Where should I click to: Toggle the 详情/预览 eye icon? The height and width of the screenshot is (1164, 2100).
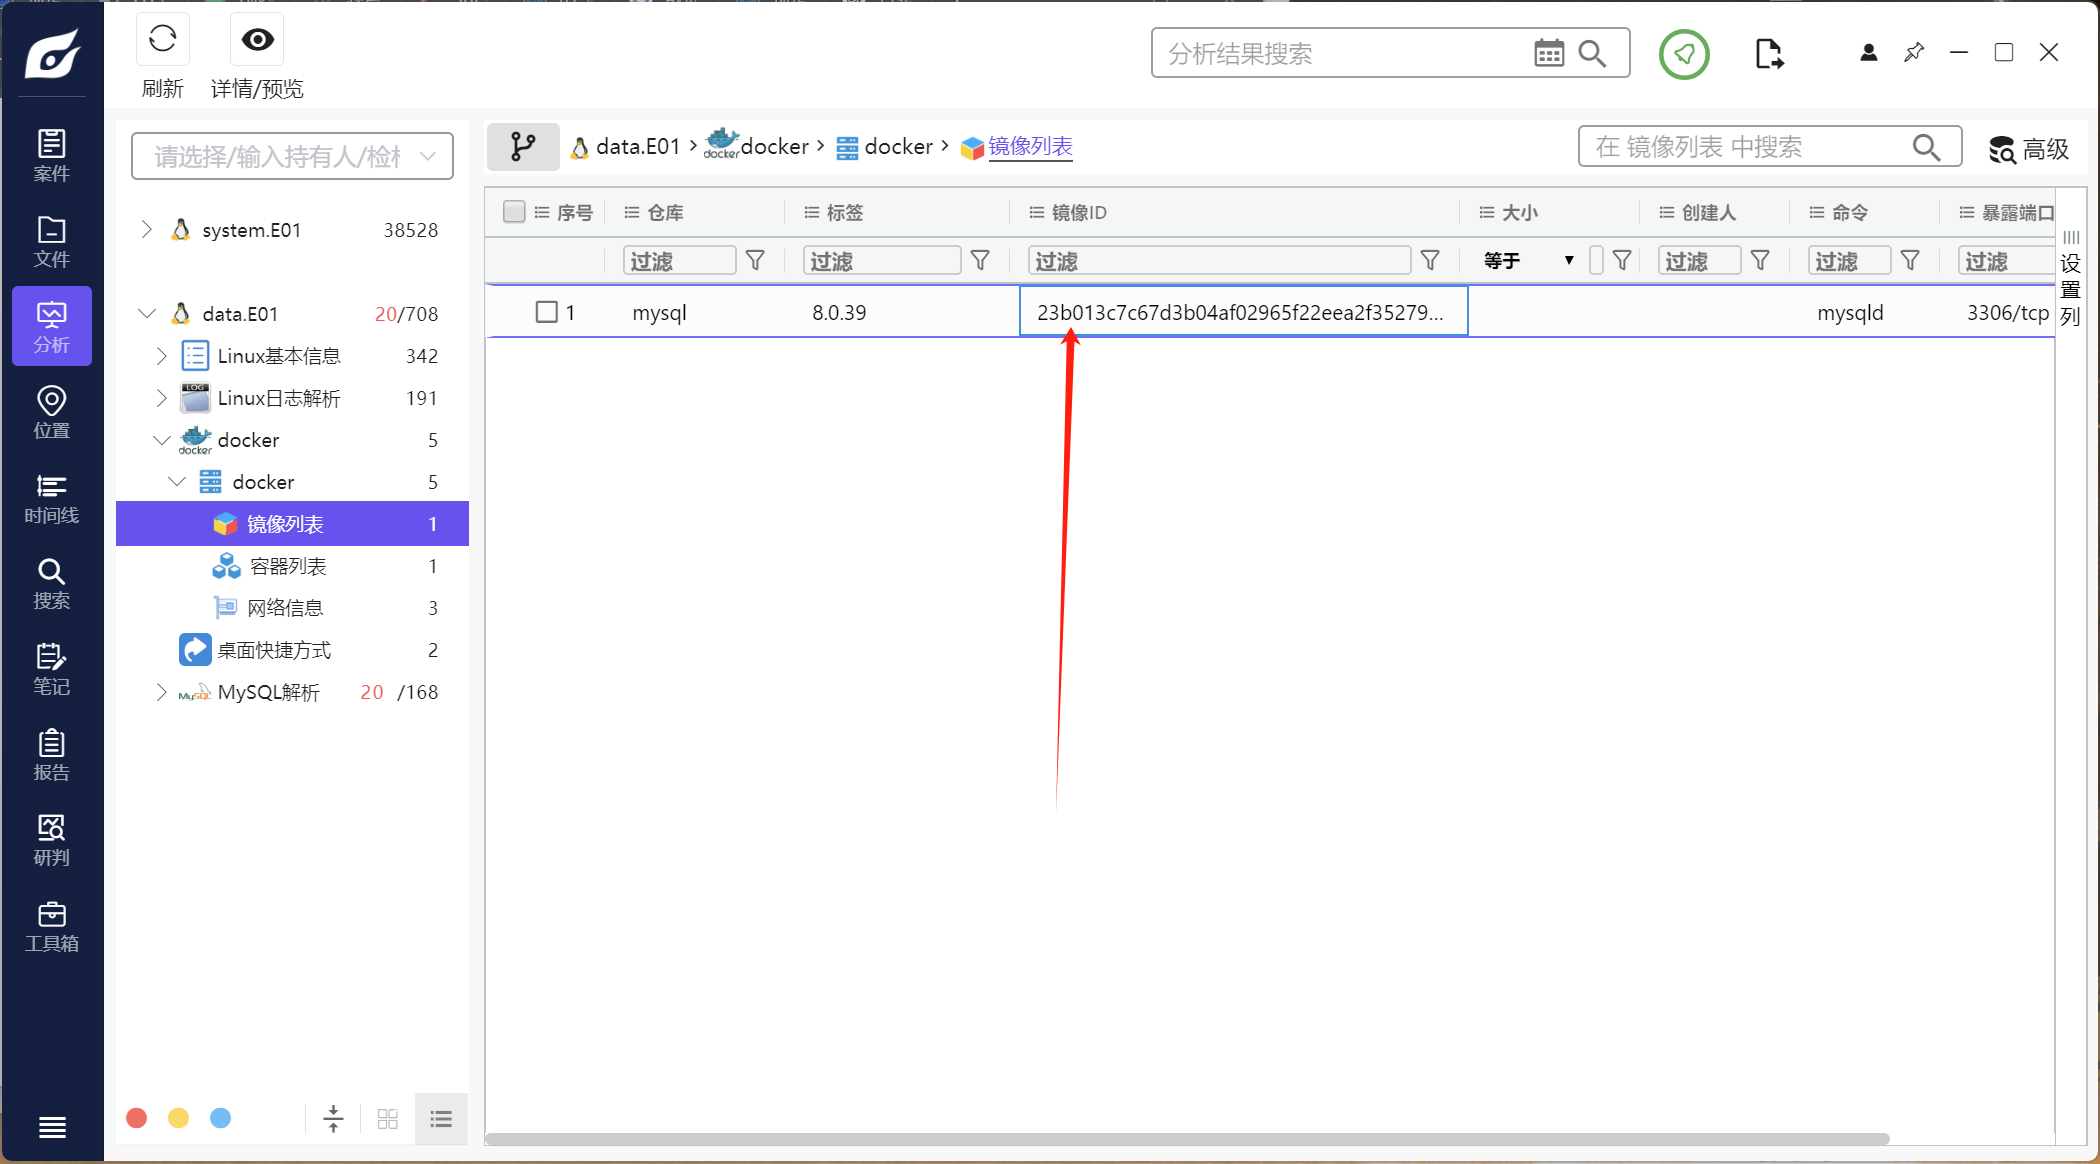tap(257, 40)
